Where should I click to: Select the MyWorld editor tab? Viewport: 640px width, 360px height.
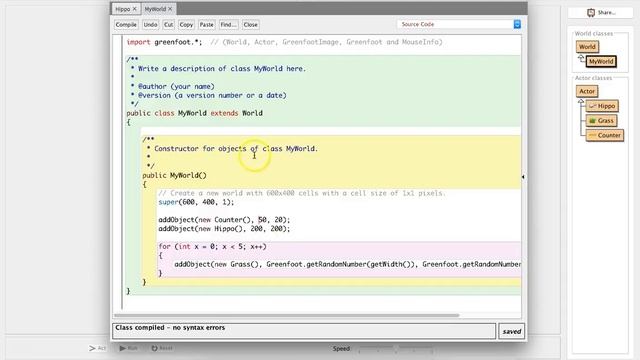tap(155, 9)
